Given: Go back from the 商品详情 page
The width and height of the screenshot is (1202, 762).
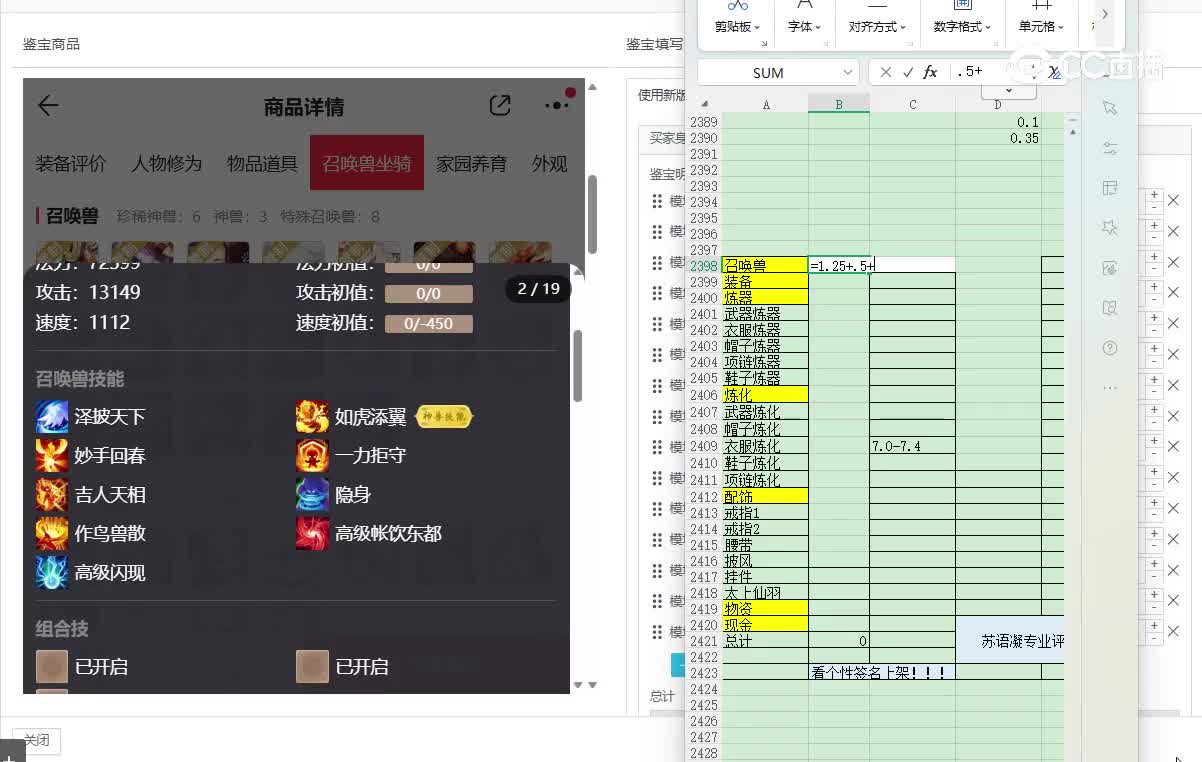Looking at the screenshot, I should coord(48,105).
